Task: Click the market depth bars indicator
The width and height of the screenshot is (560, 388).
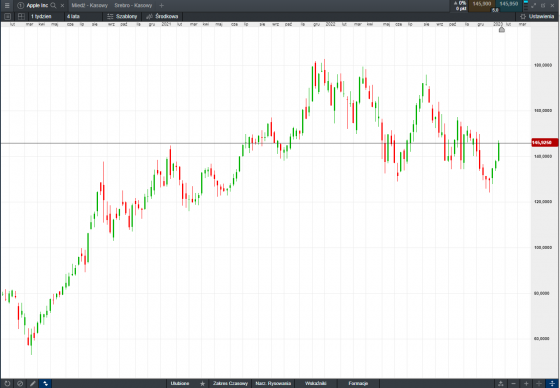Action: coord(526,6)
